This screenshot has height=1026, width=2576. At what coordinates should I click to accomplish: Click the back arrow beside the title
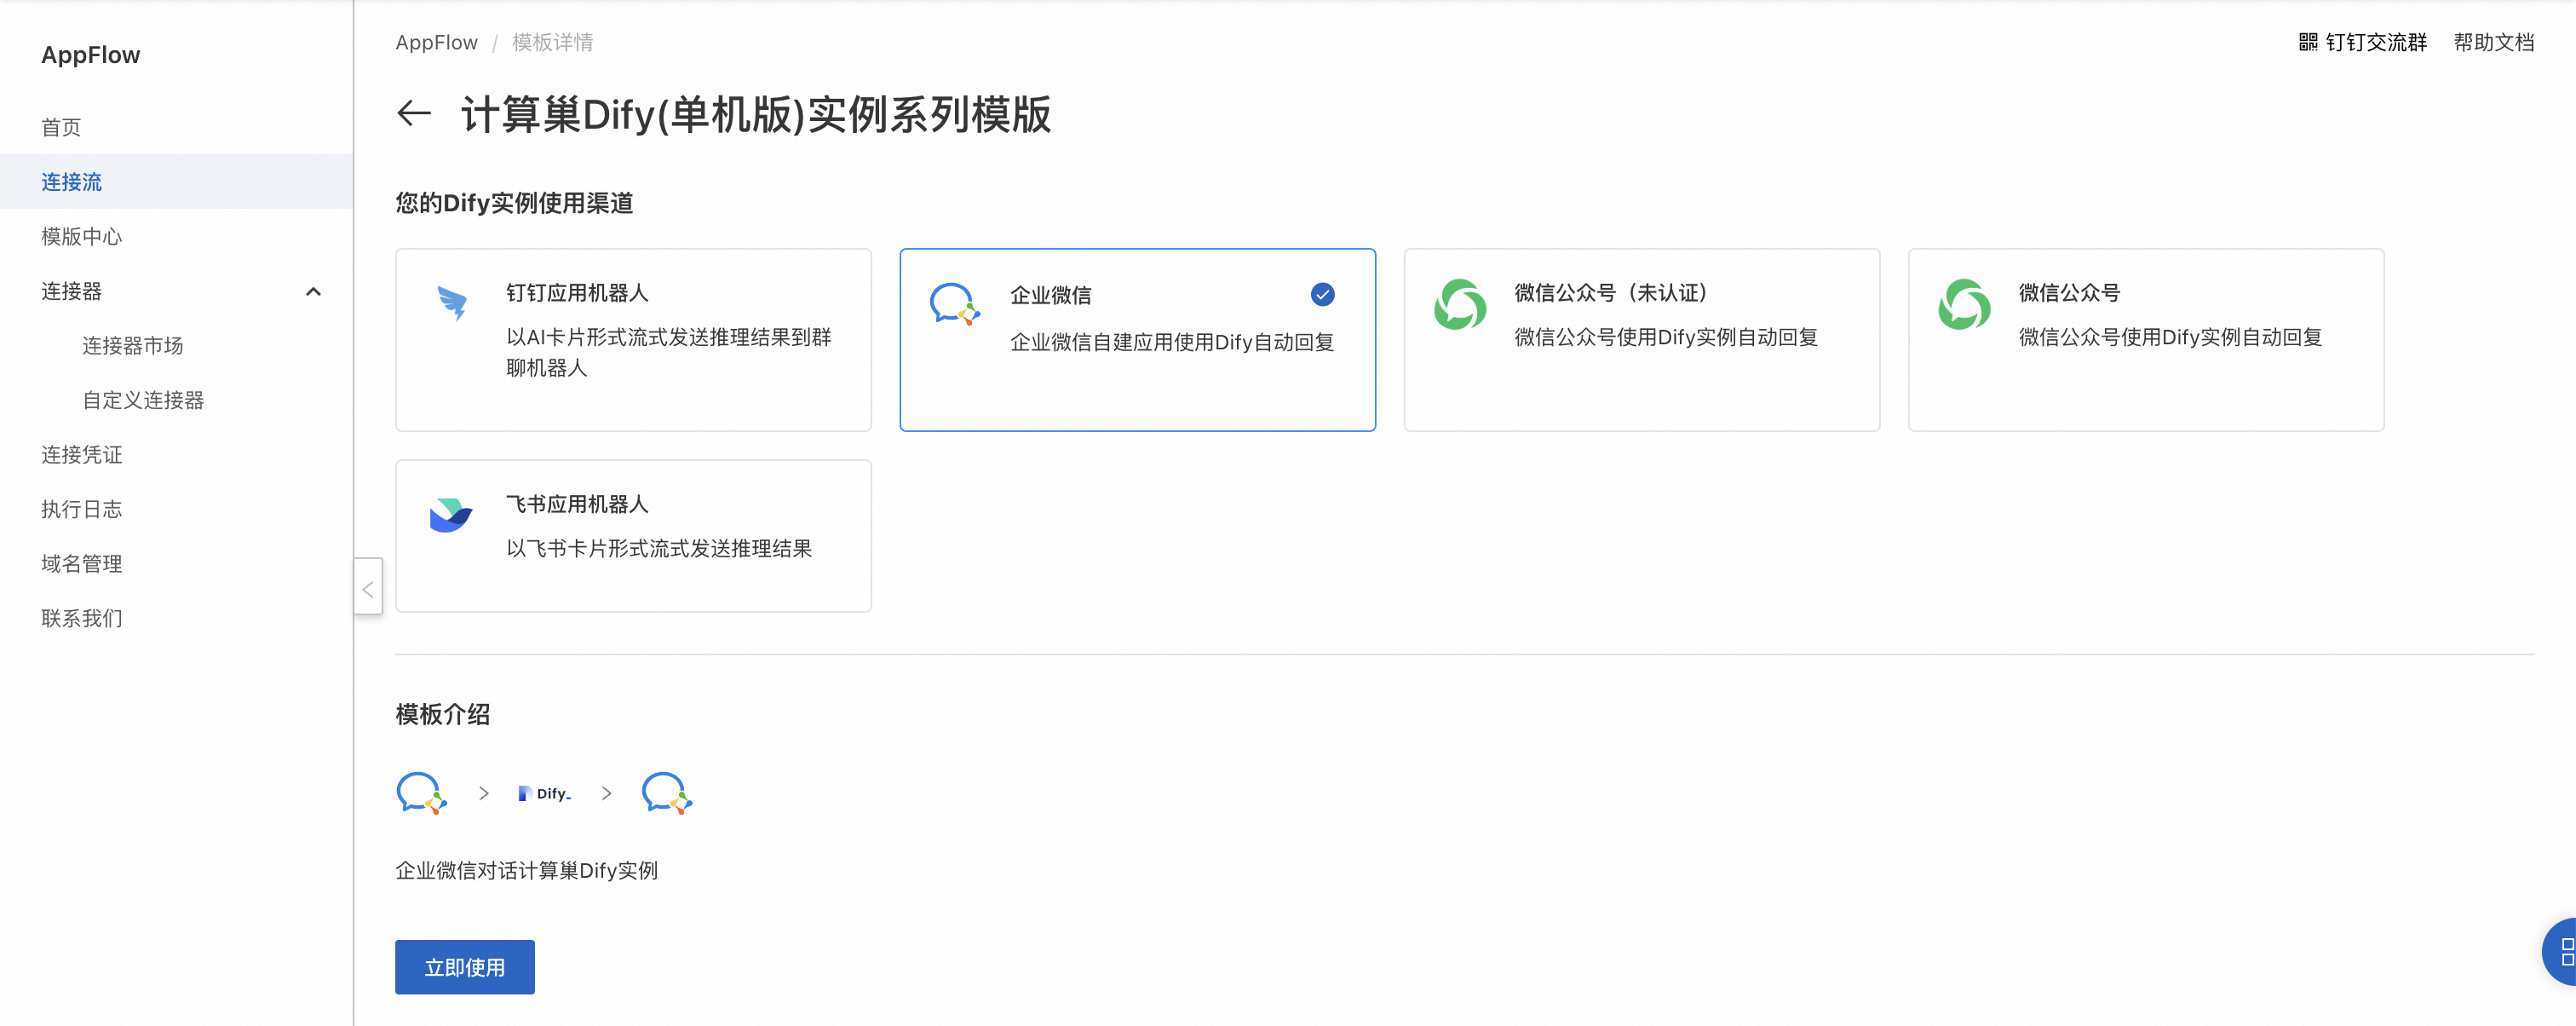414,114
